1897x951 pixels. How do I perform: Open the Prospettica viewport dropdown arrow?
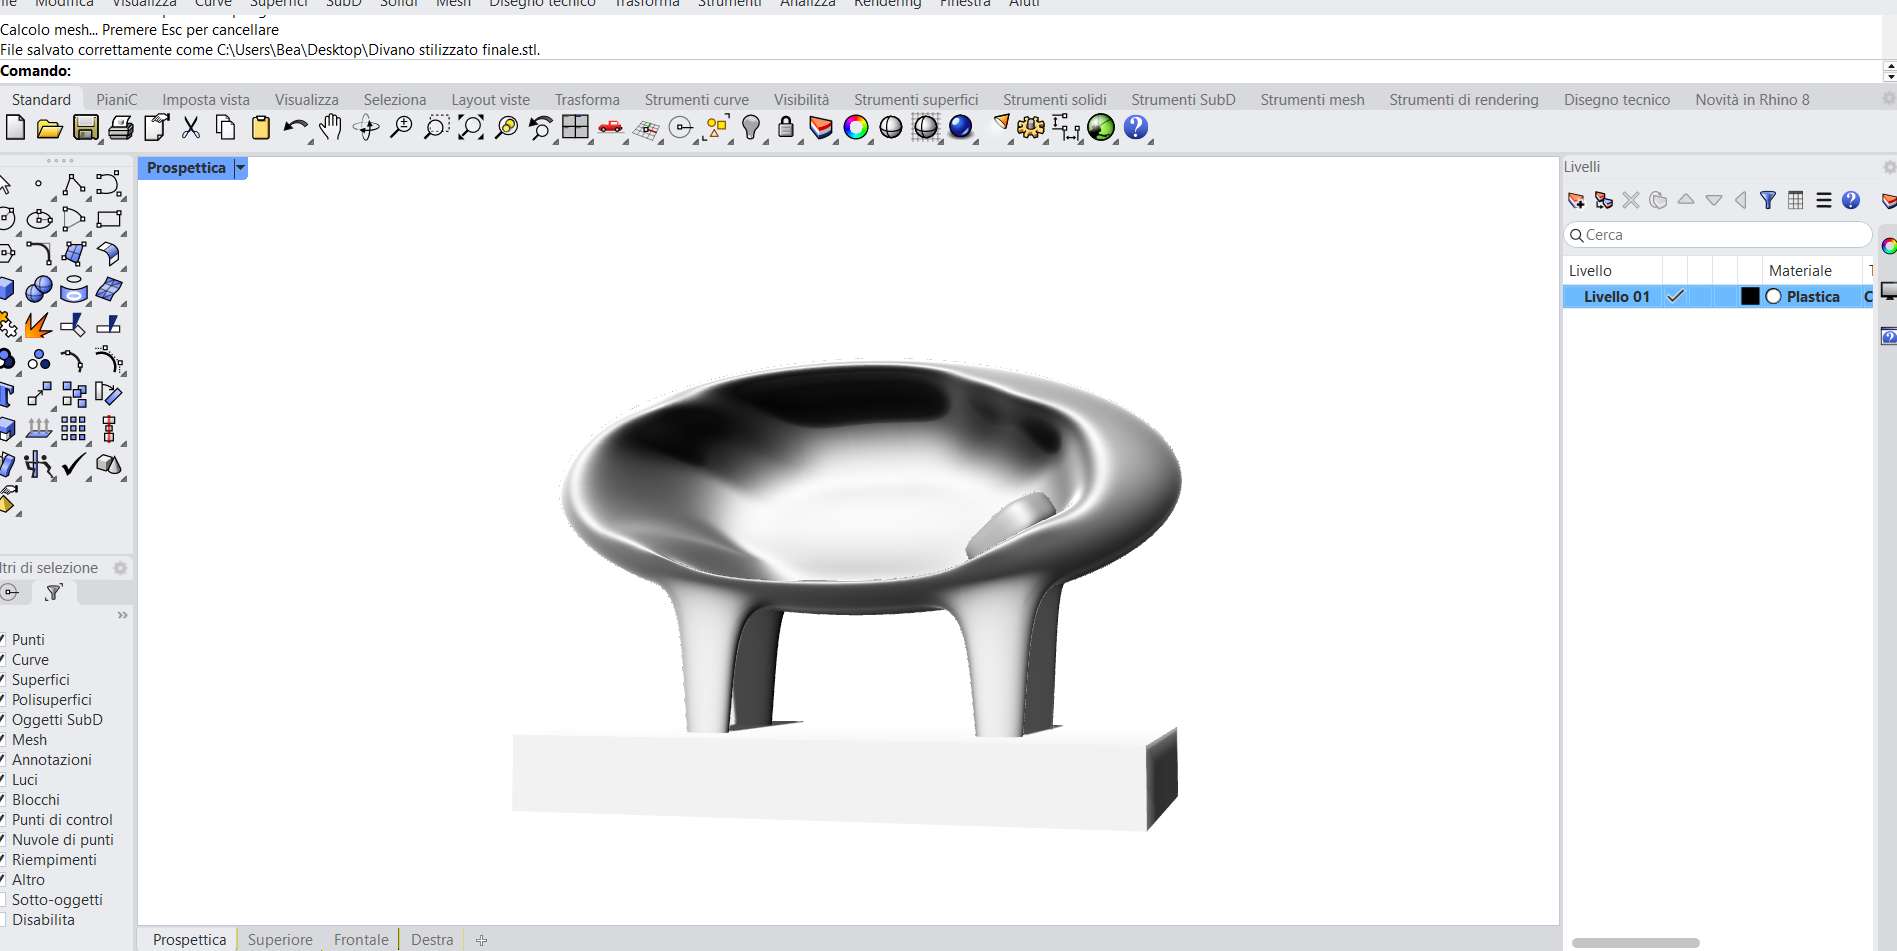[240, 168]
